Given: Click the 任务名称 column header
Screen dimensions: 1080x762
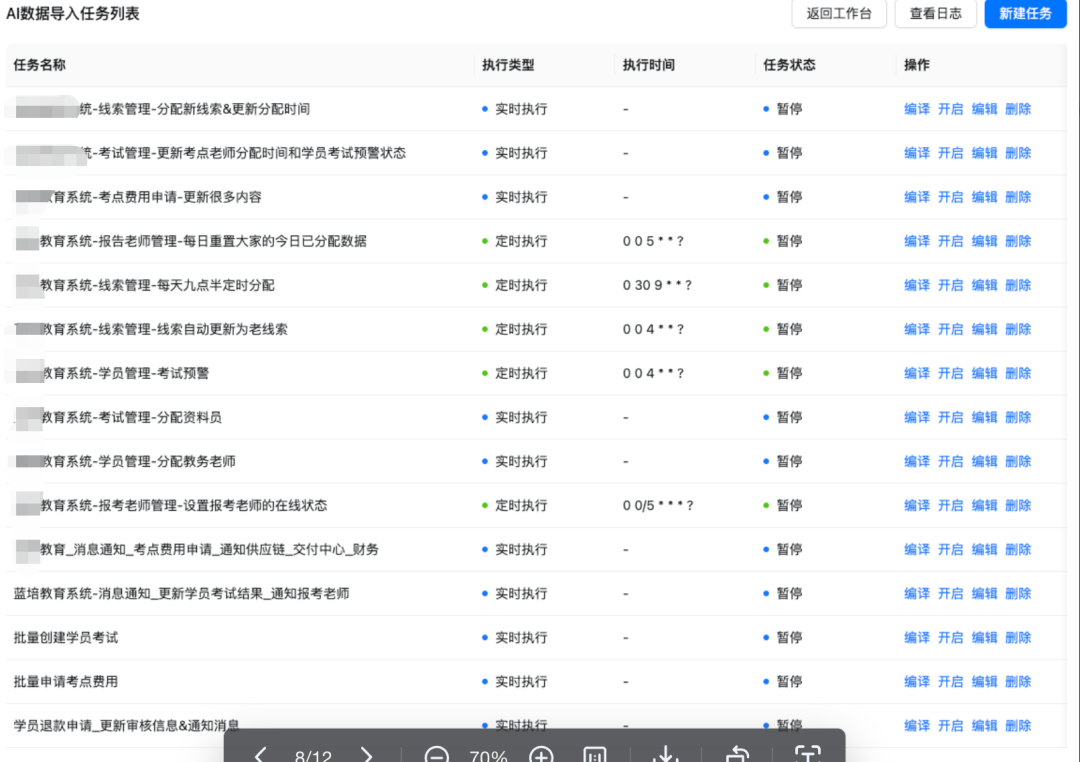Looking at the screenshot, I should coord(40,65).
